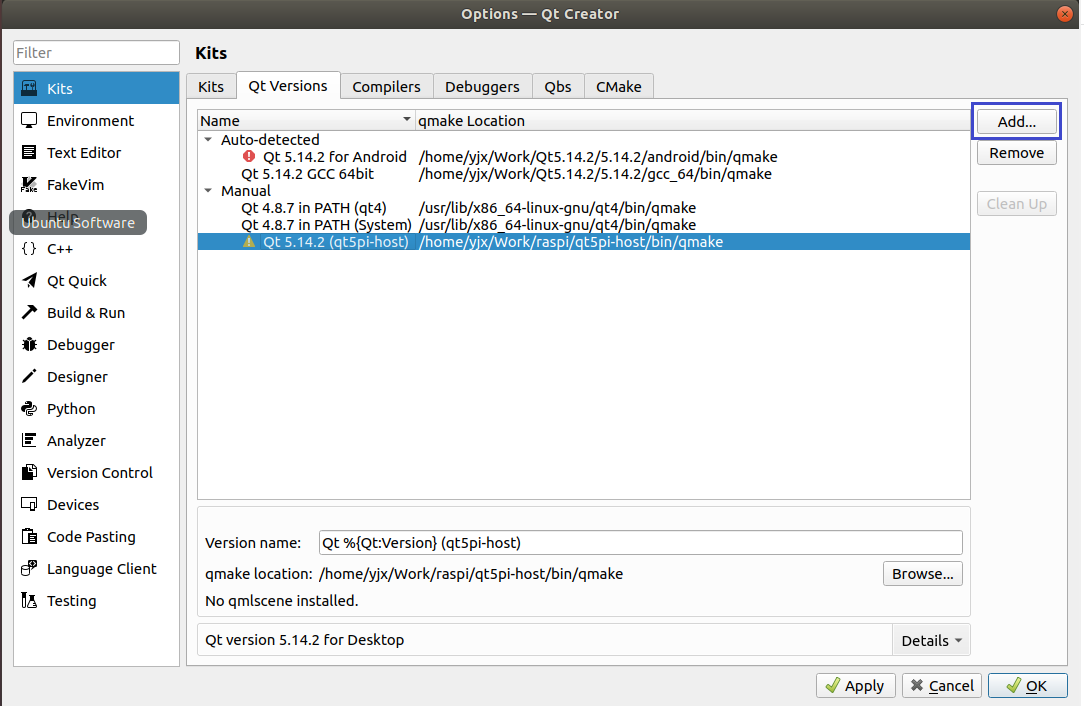1084x706 pixels.
Task: Select Qt 5.14.2 for Android row
Action: (x=583, y=156)
